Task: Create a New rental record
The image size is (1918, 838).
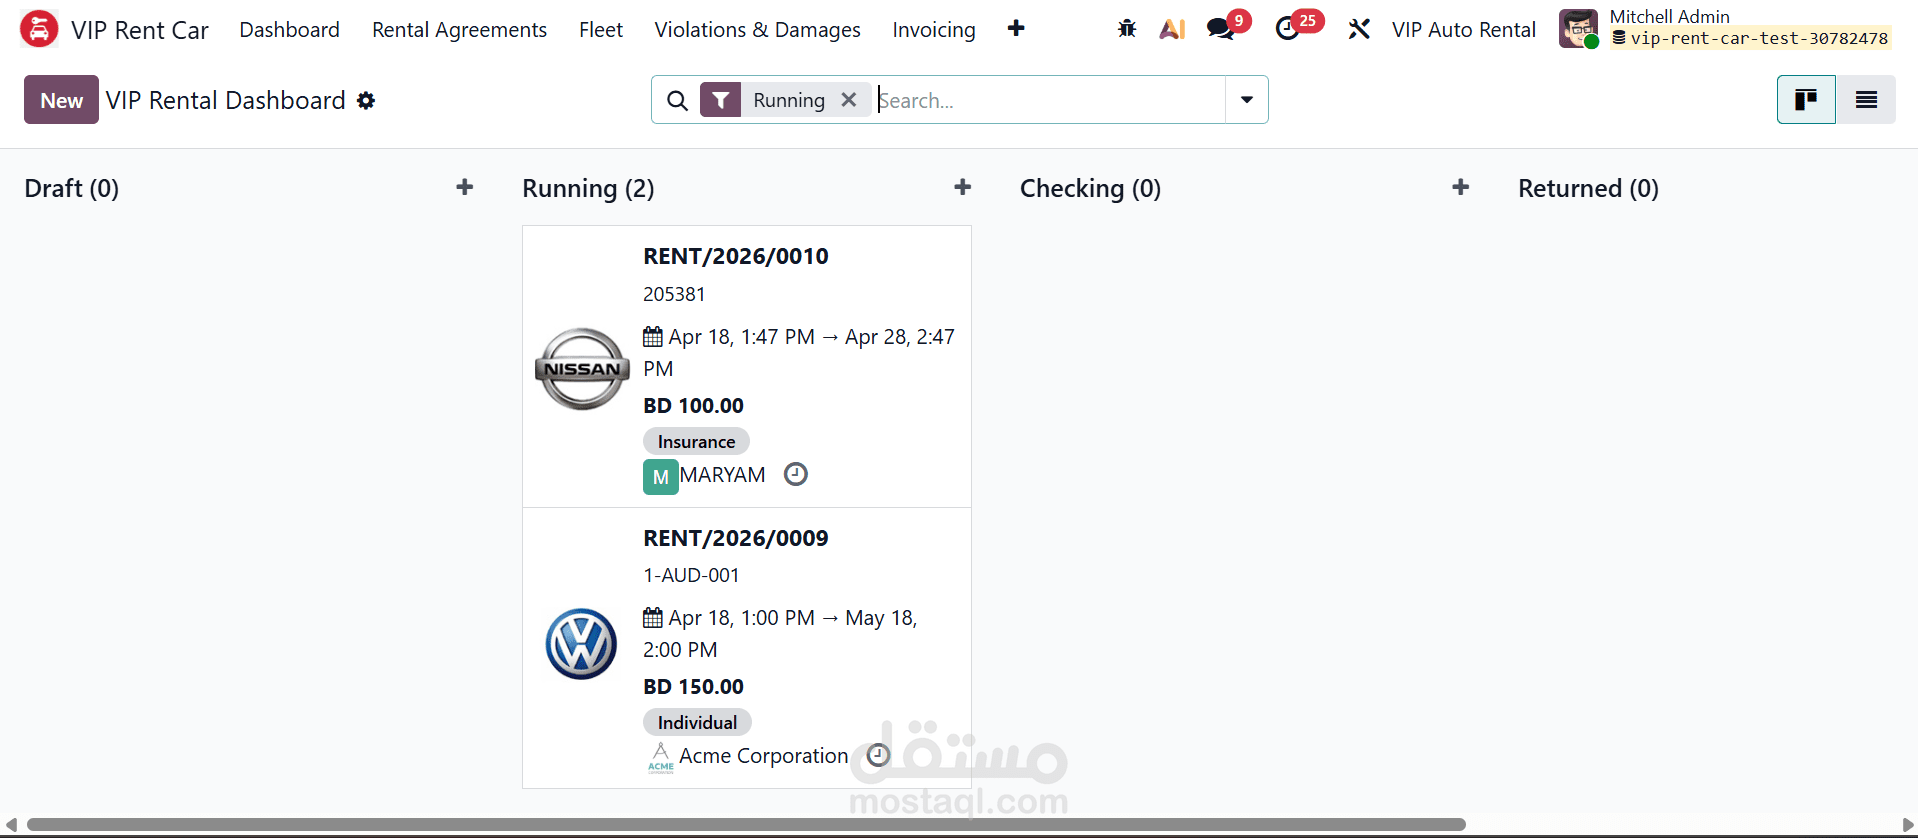Action: point(61,100)
